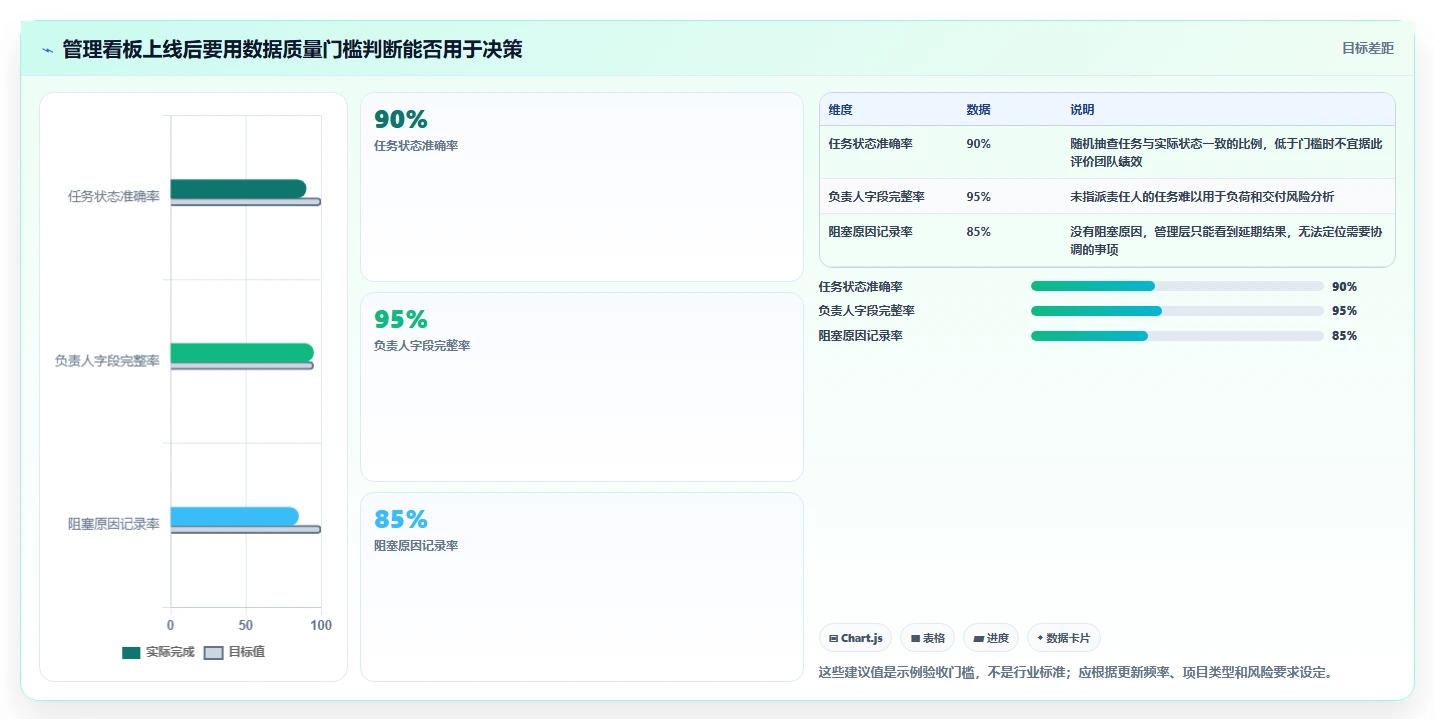This screenshot has width=1435, height=719.
Task: Click the 90% label beside the progress bar
Action: pyautogui.click(x=1344, y=287)
